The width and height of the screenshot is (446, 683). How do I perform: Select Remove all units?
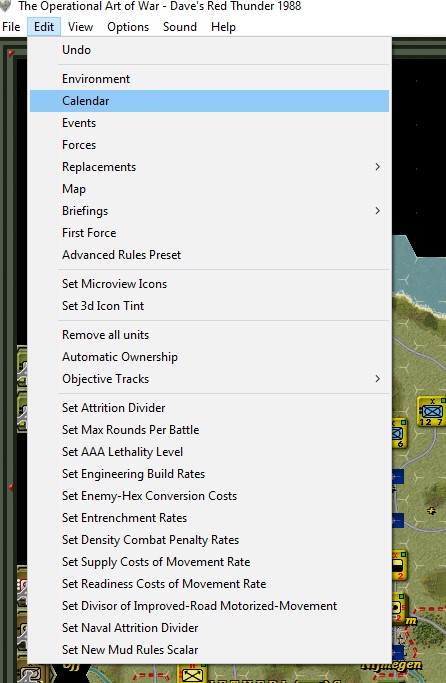pyautogui.click(x=209, y=335)
